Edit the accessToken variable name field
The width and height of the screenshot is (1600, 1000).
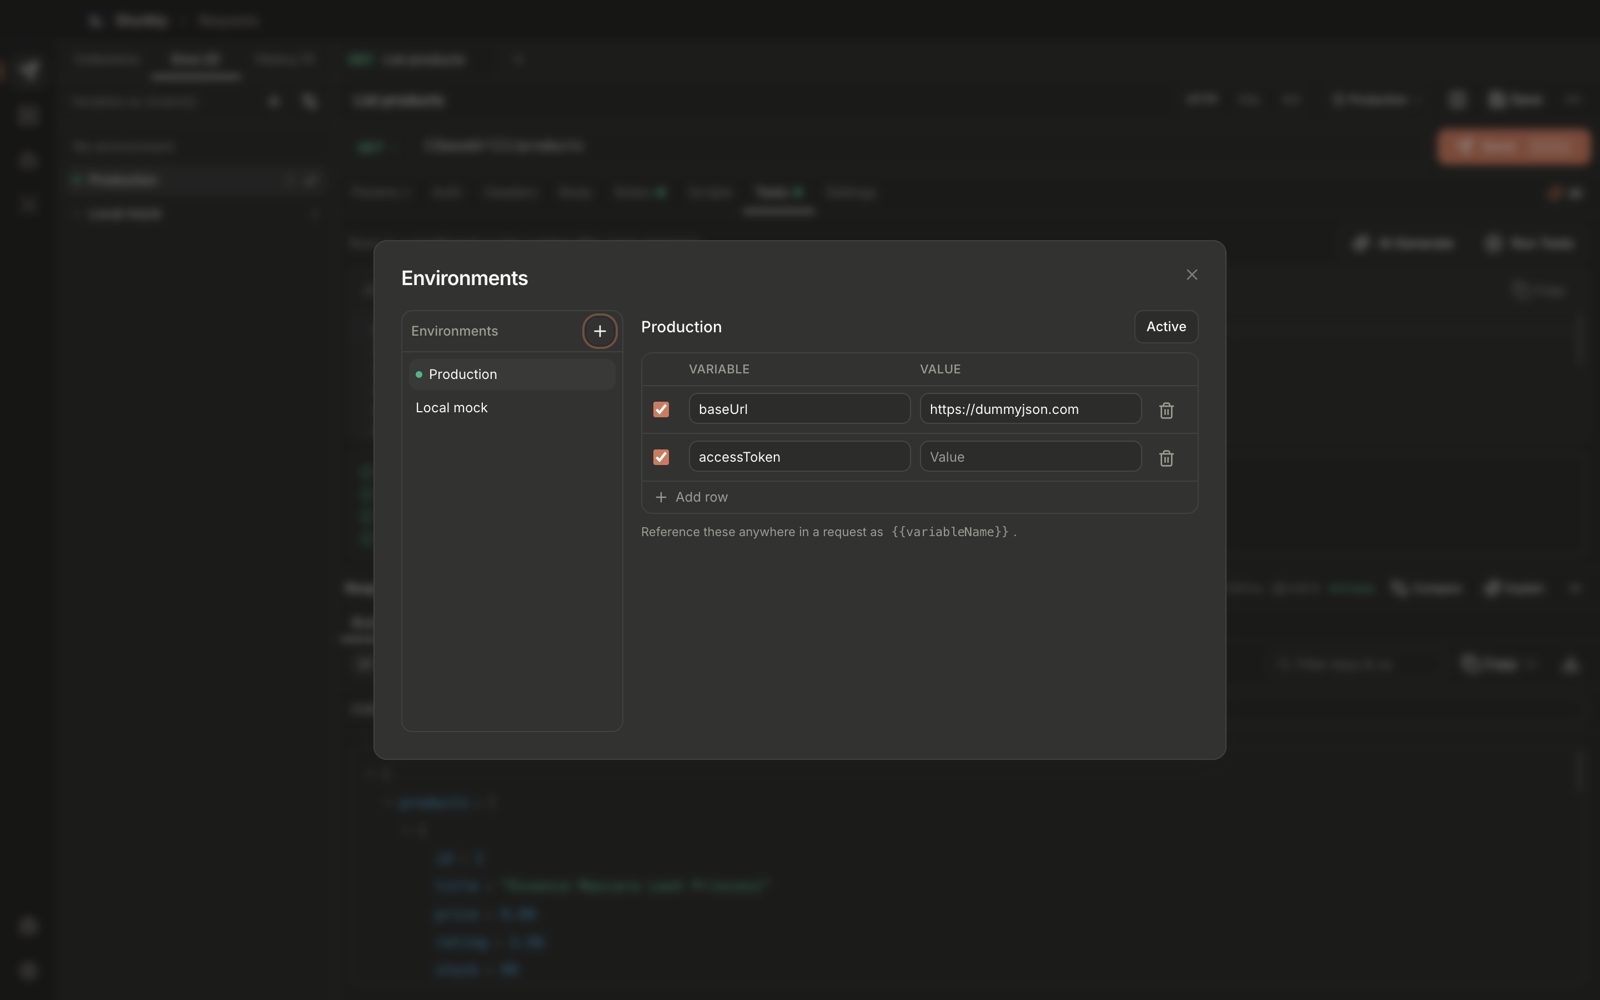[799, 457]
